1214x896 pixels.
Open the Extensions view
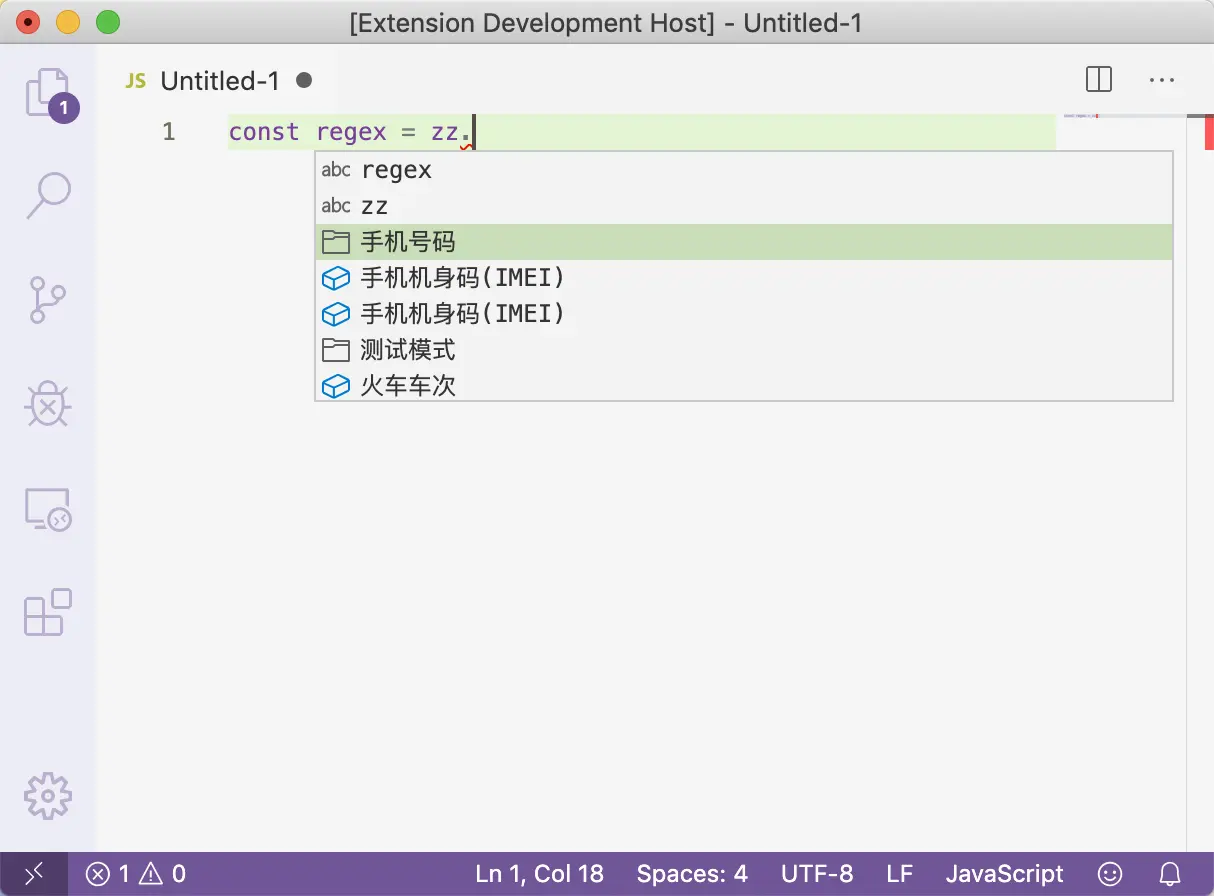tap(48, 612)
